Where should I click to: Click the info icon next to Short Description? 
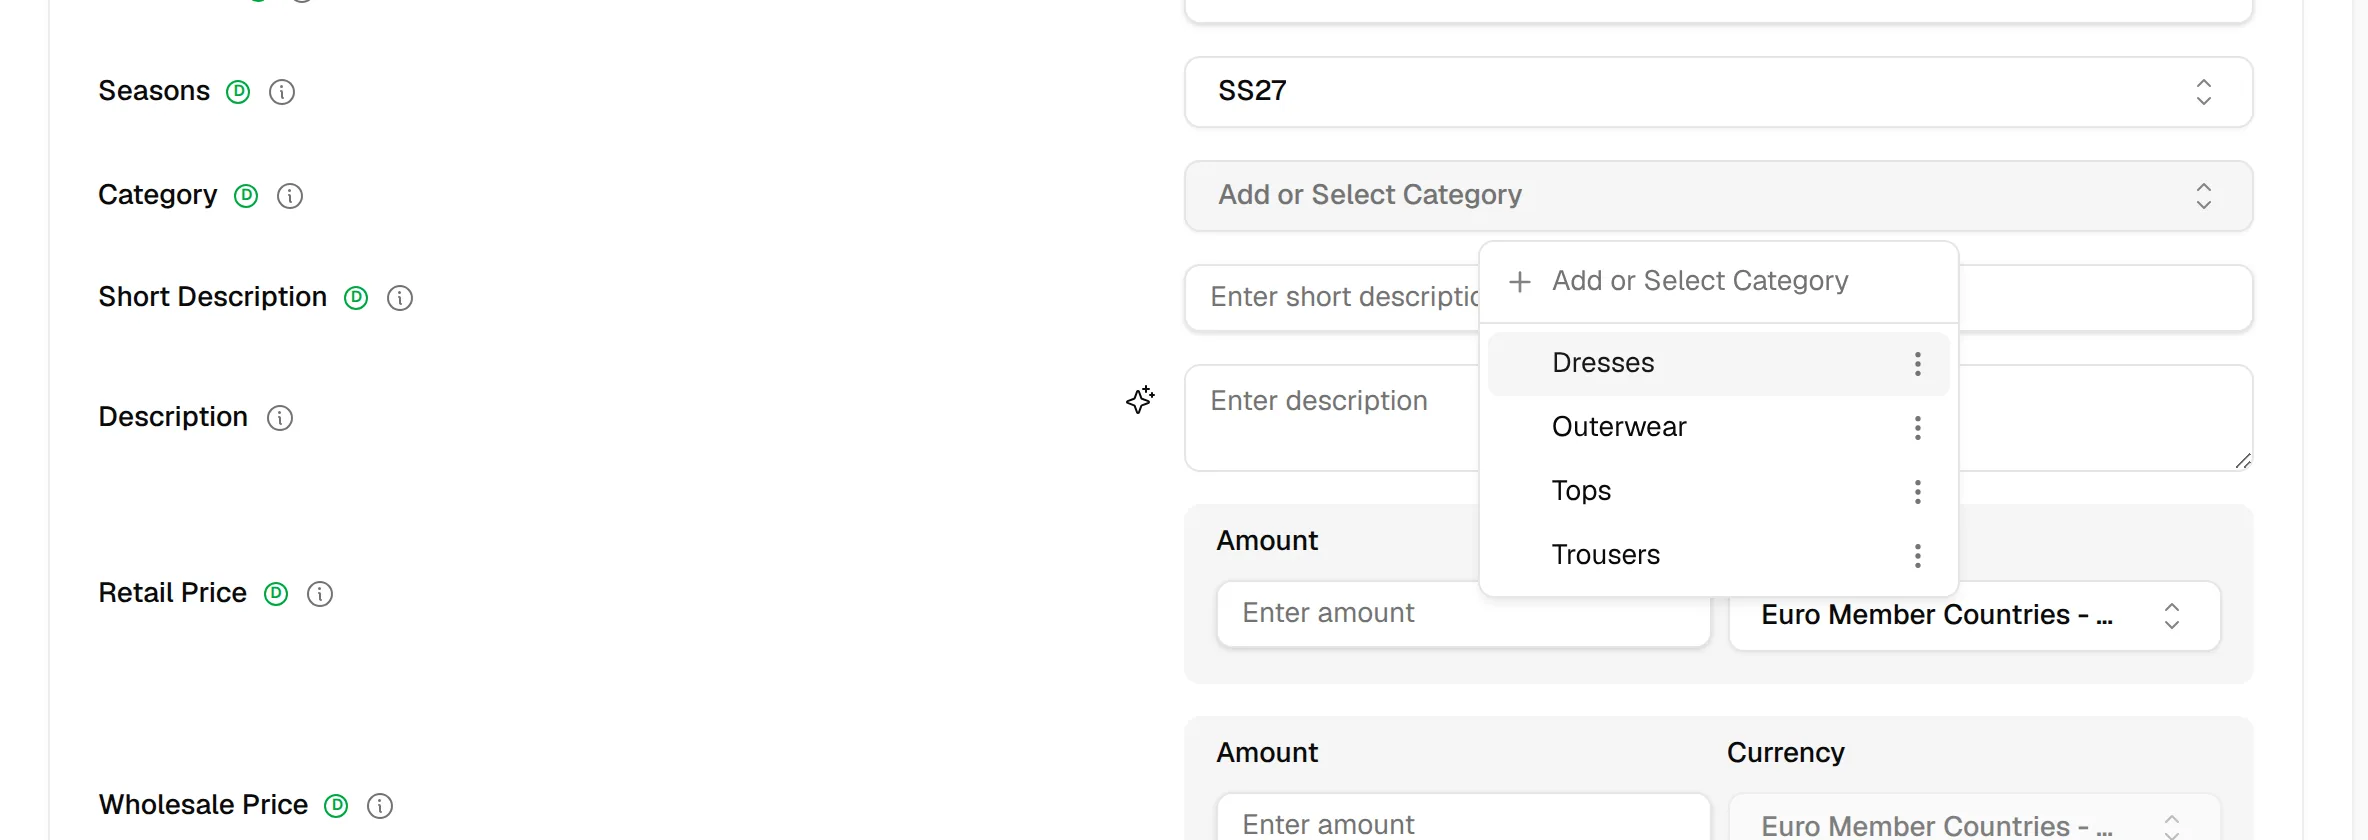tap(400, 298)
